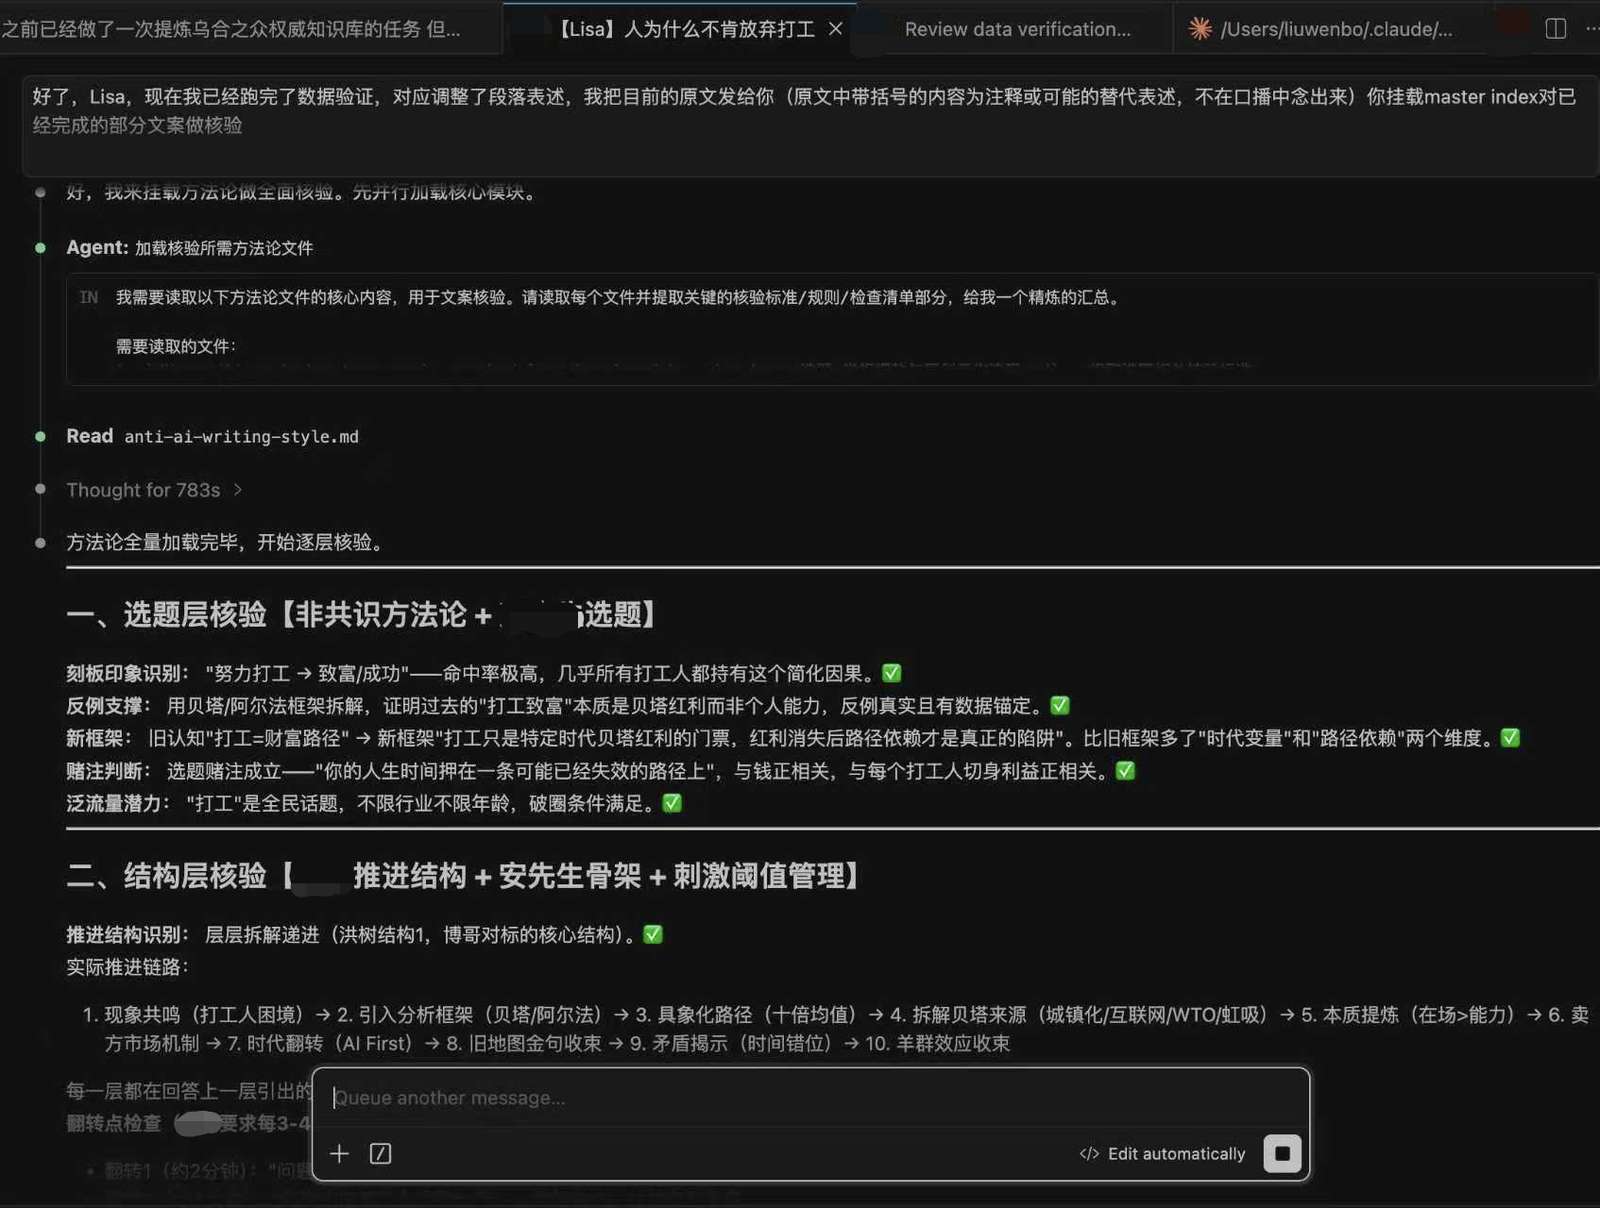Open the Read anti-ai-writing-style.md entry
Screen dimensions: 1600x1208
pyautogui.click(x=212, y=436)
